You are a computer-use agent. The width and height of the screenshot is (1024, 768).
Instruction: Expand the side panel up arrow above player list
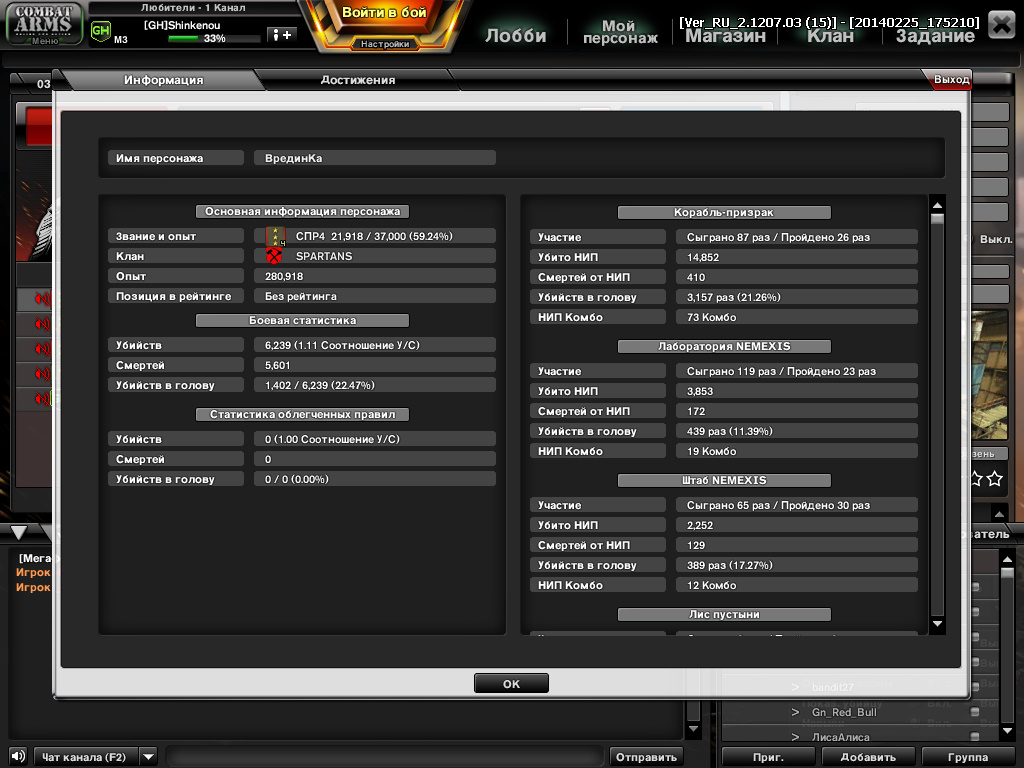coord(999,513)
